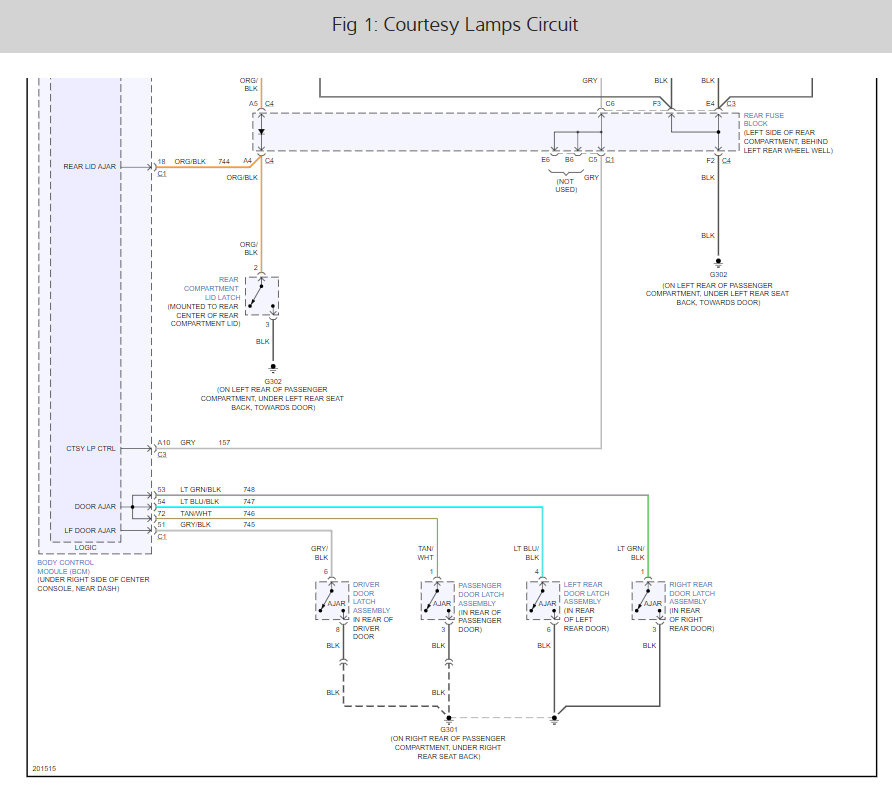Click the '(NOT USED)' note under E6 B6
Viewport: 892px width, 789px height.
tap(566, 186)
